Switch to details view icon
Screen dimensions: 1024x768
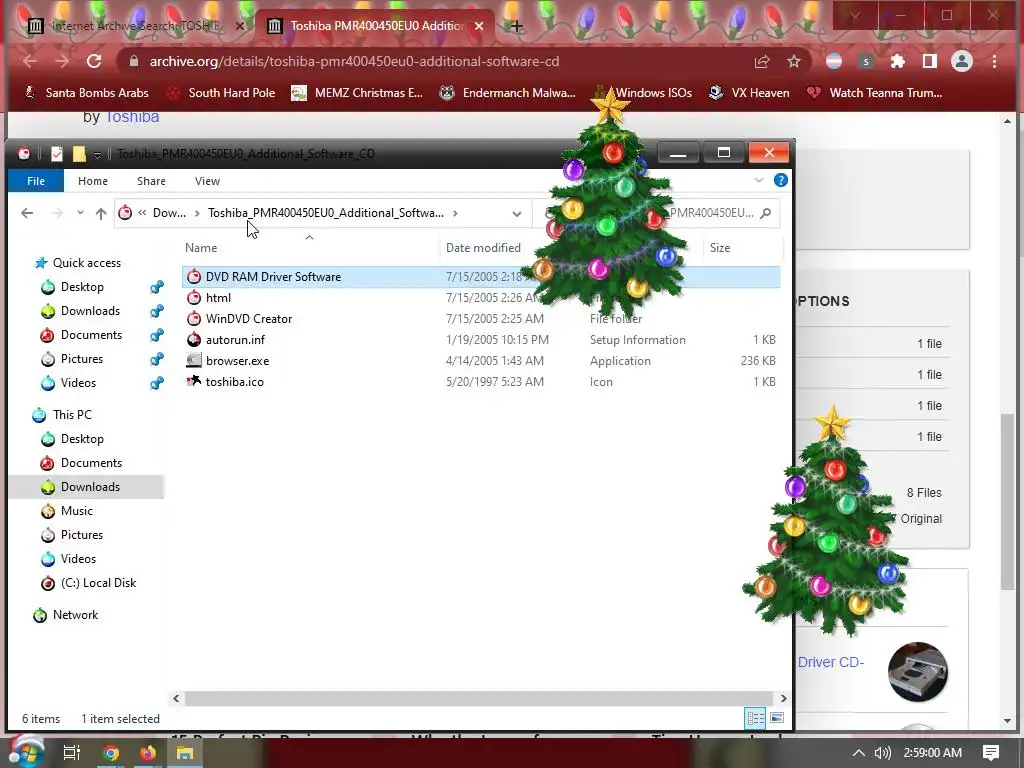tap(756, 718)
